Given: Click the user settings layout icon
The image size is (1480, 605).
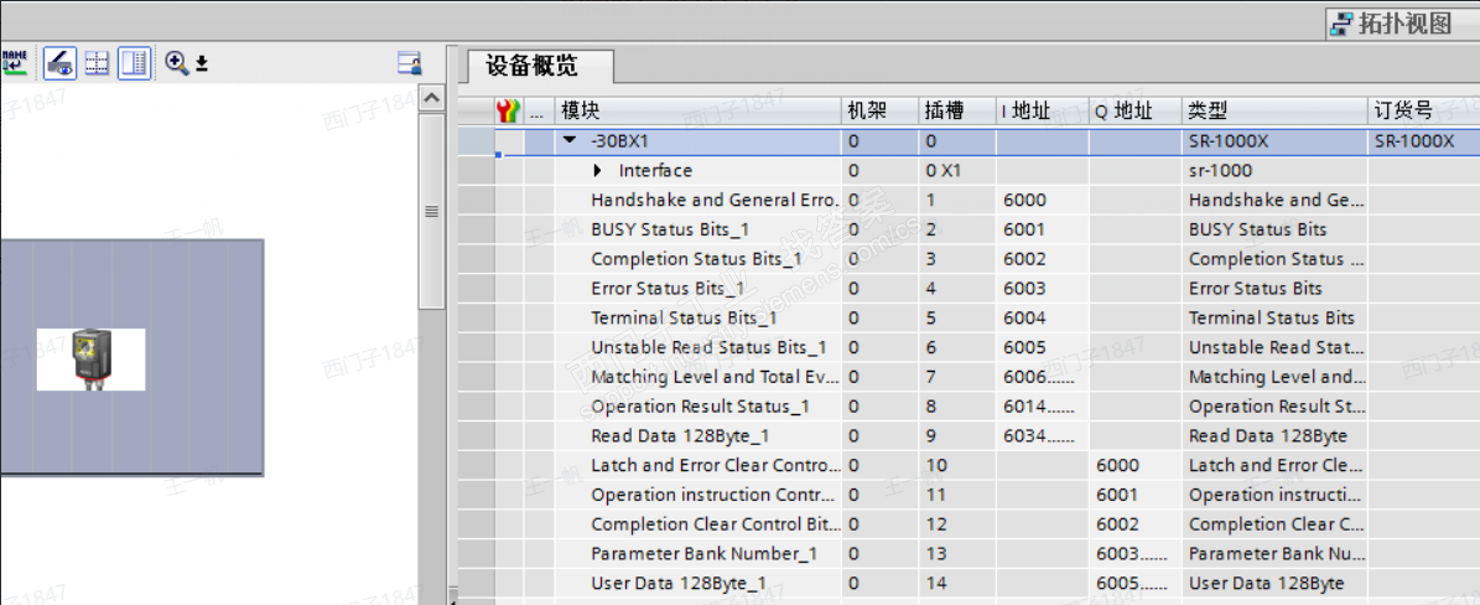Looking at the screenshot, I should [409, 63].
